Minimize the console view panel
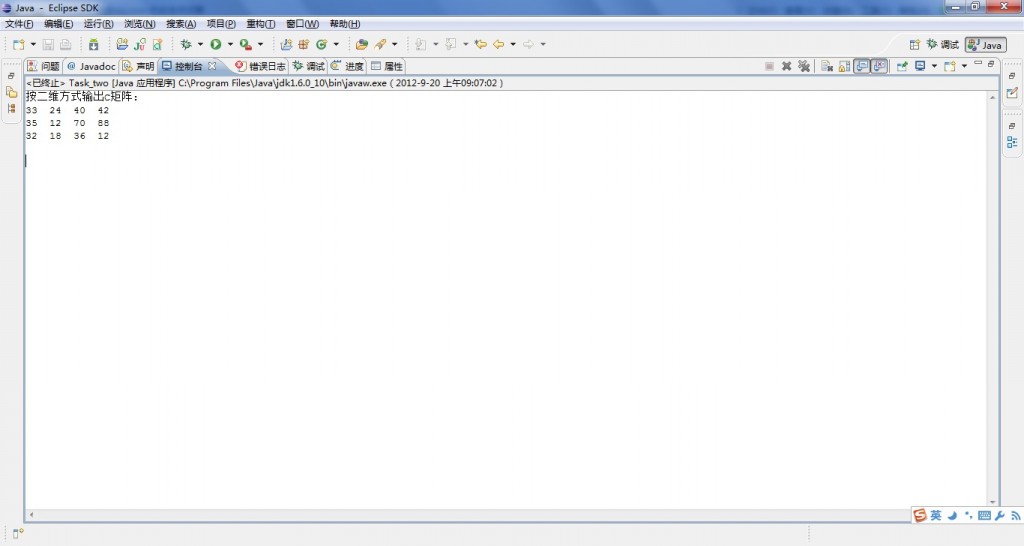Image resolution: width=1024 pixels, height=546 pixels. 978,63
